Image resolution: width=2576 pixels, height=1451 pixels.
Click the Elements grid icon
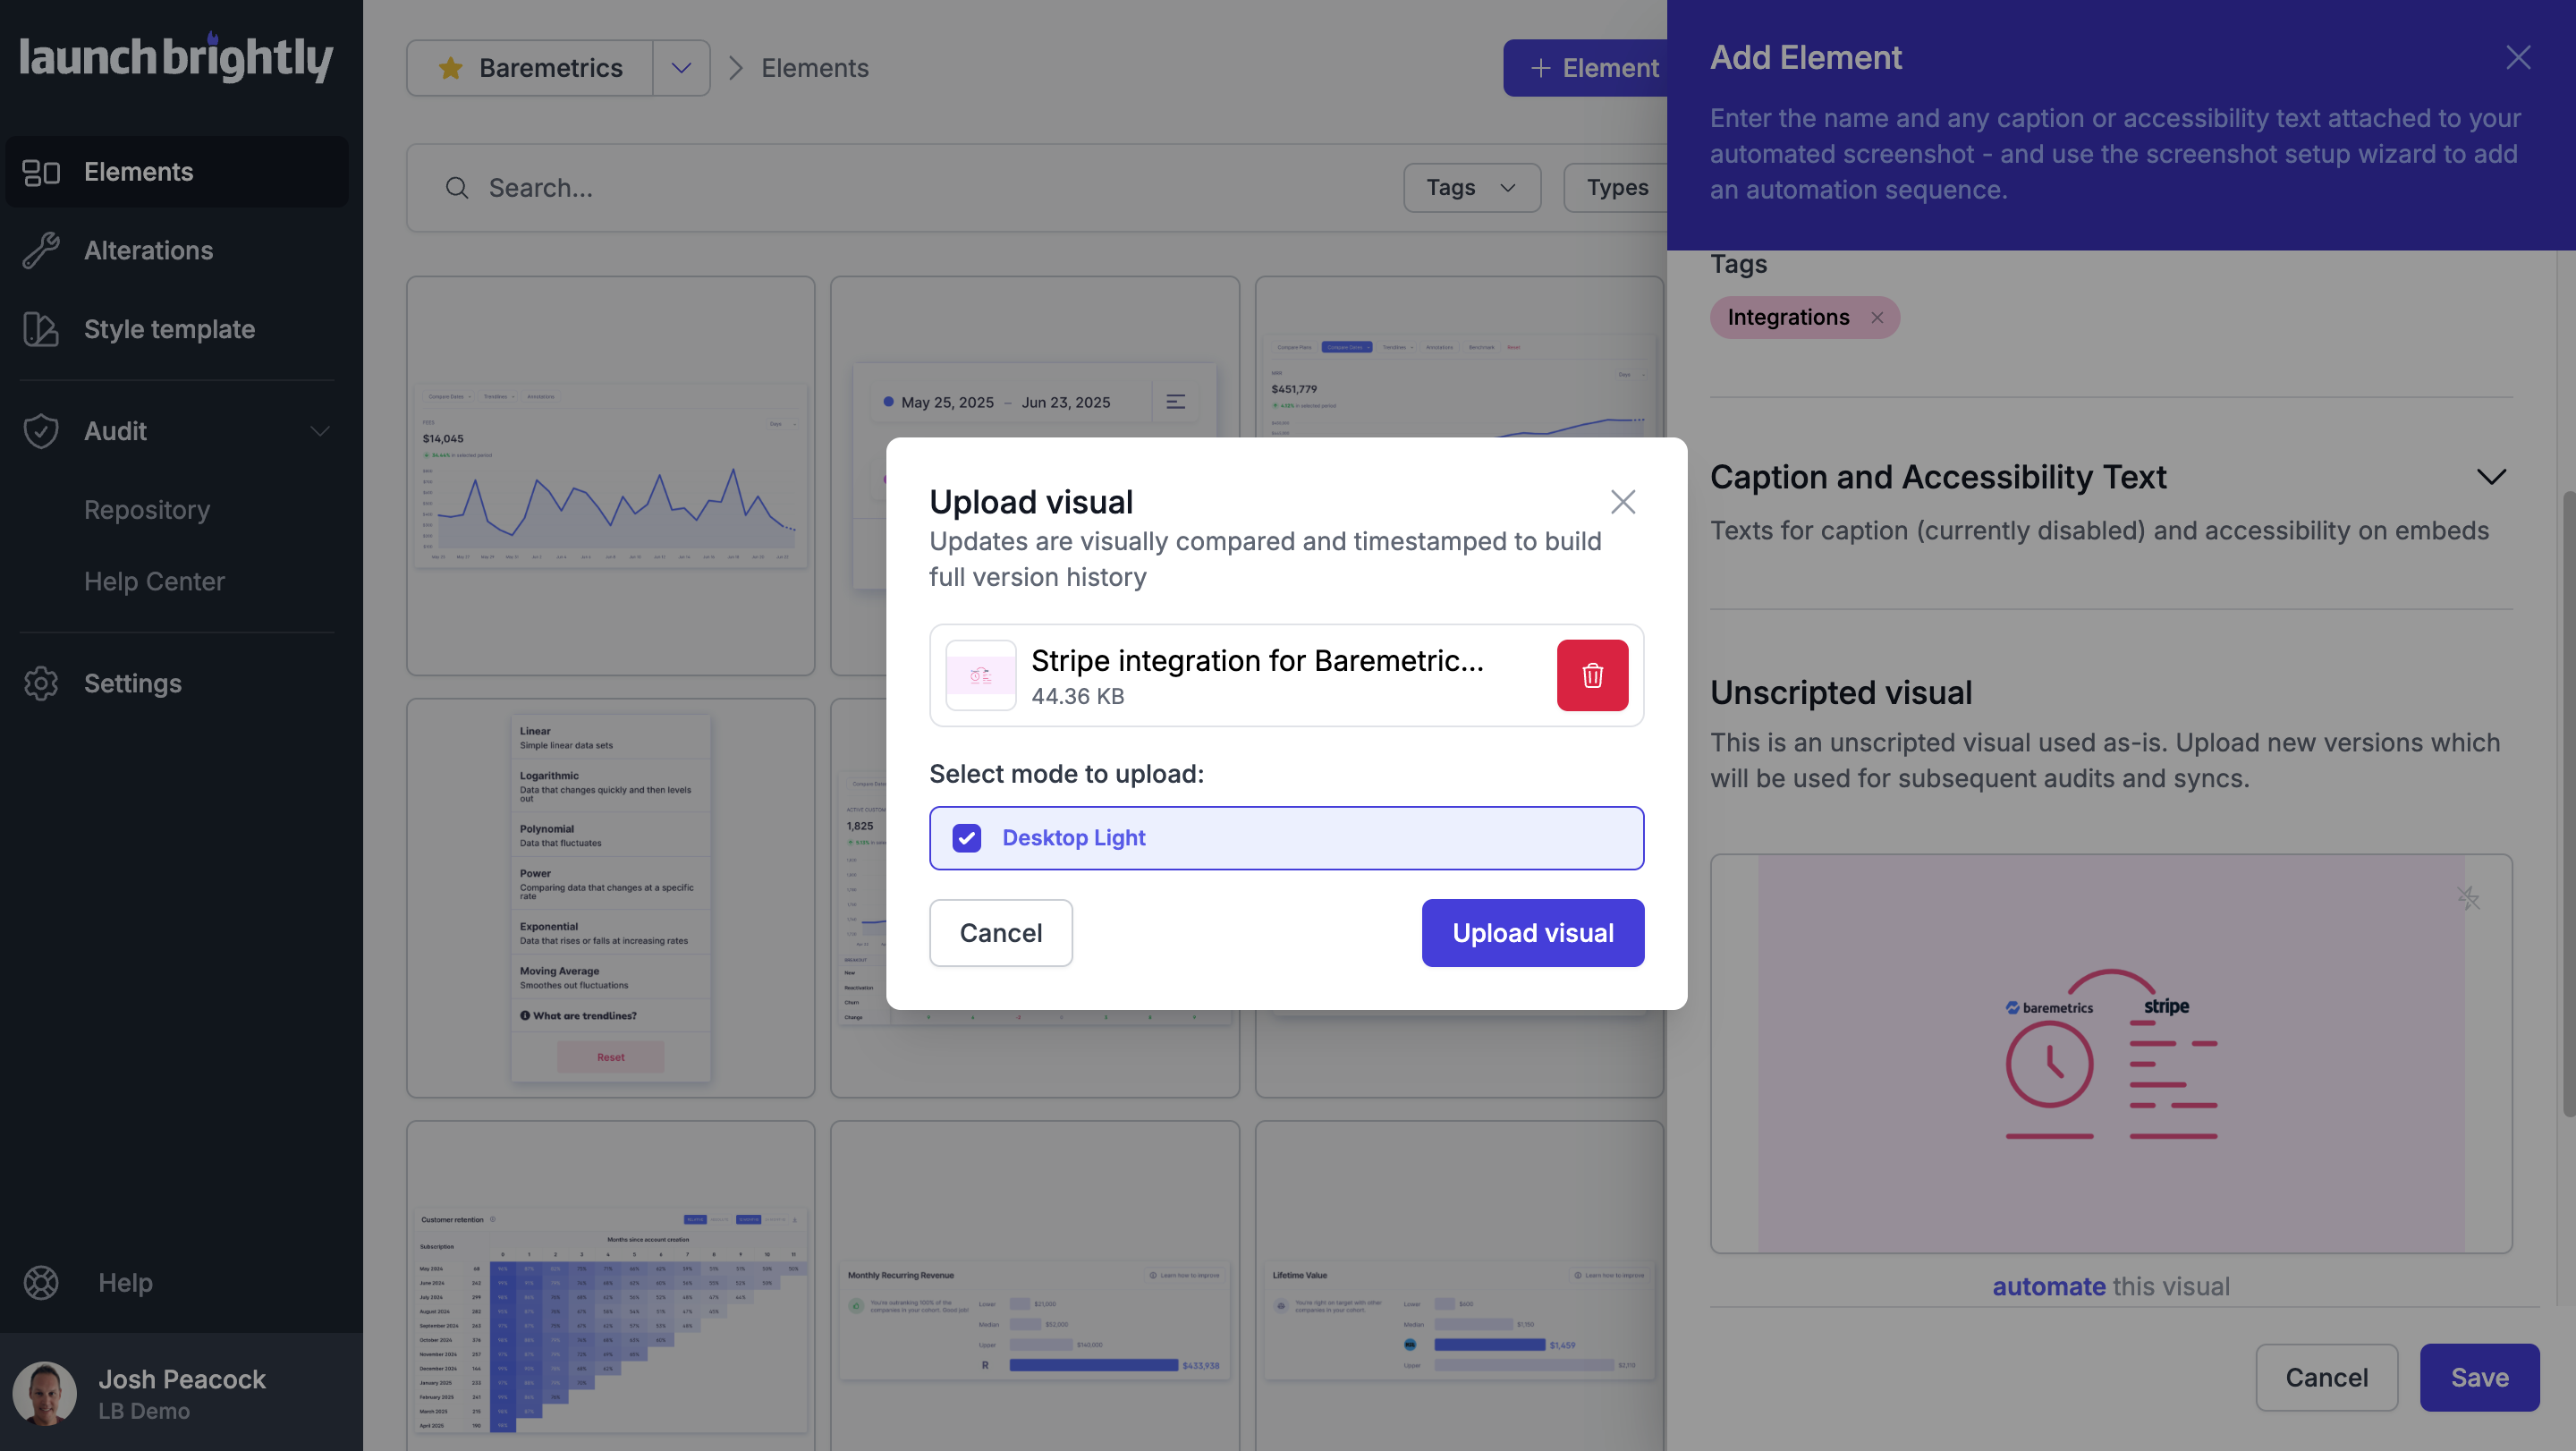point(41,172)
